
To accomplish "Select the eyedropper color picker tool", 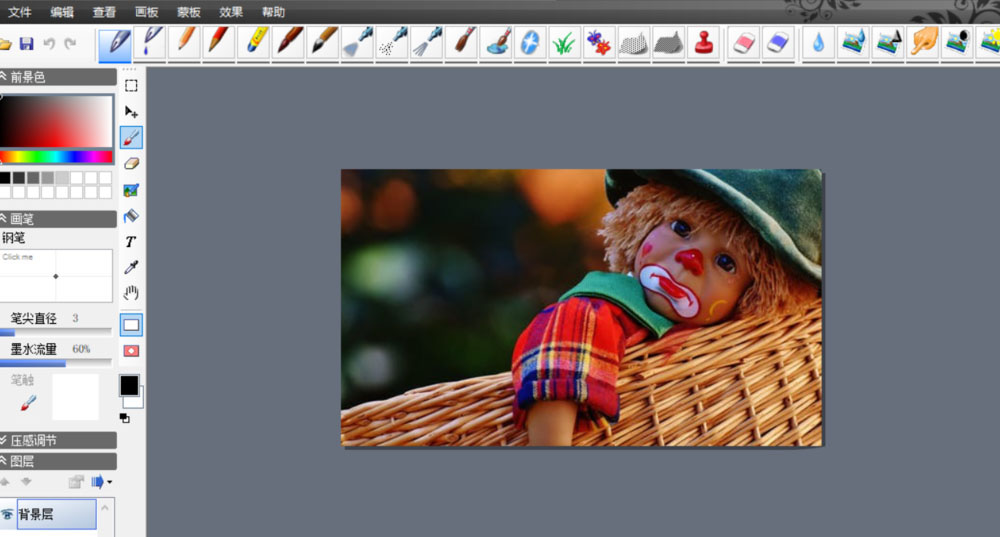I will tap(131, 267).
